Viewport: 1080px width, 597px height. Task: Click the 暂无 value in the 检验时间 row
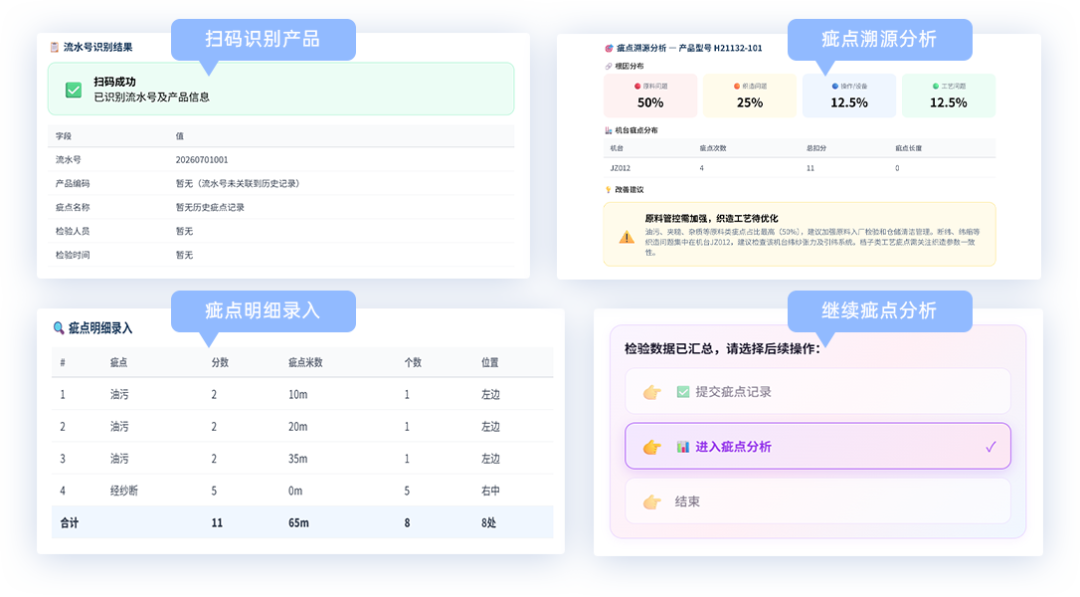(184, 255)
